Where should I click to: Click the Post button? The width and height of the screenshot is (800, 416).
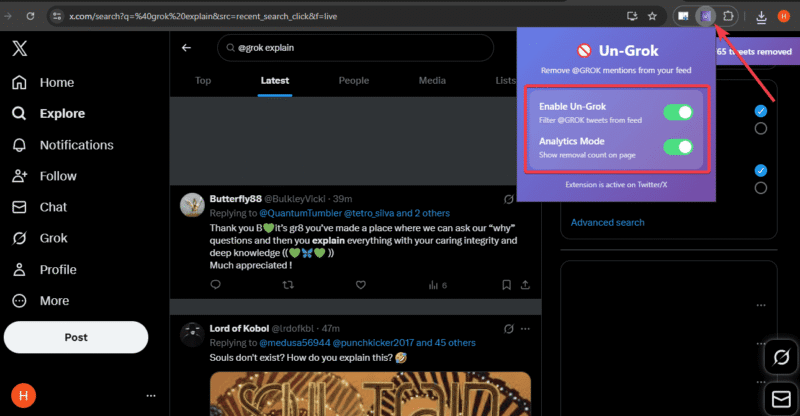click(76, 337)
